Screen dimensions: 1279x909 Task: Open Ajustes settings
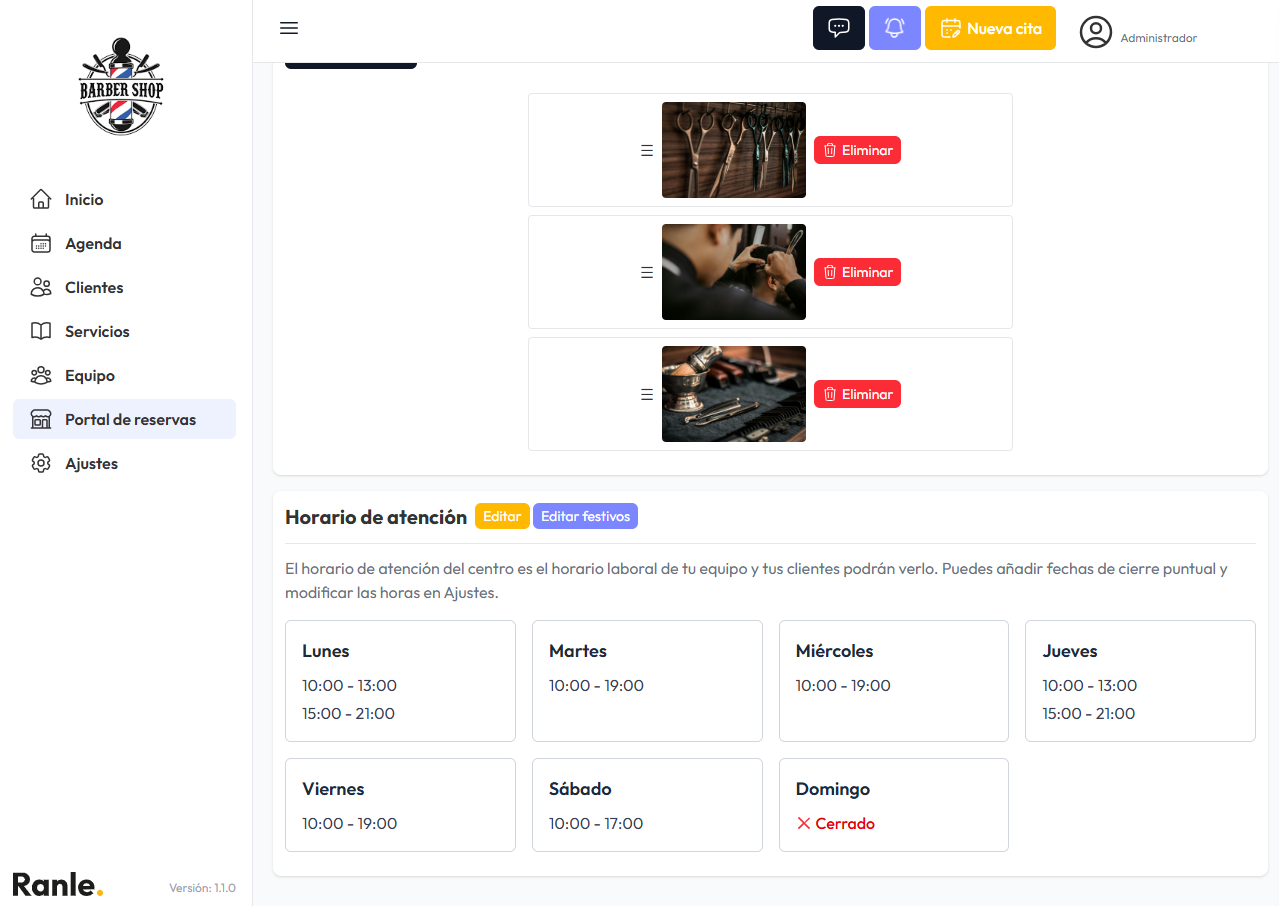pyautogui.click(x=91, y=464)
